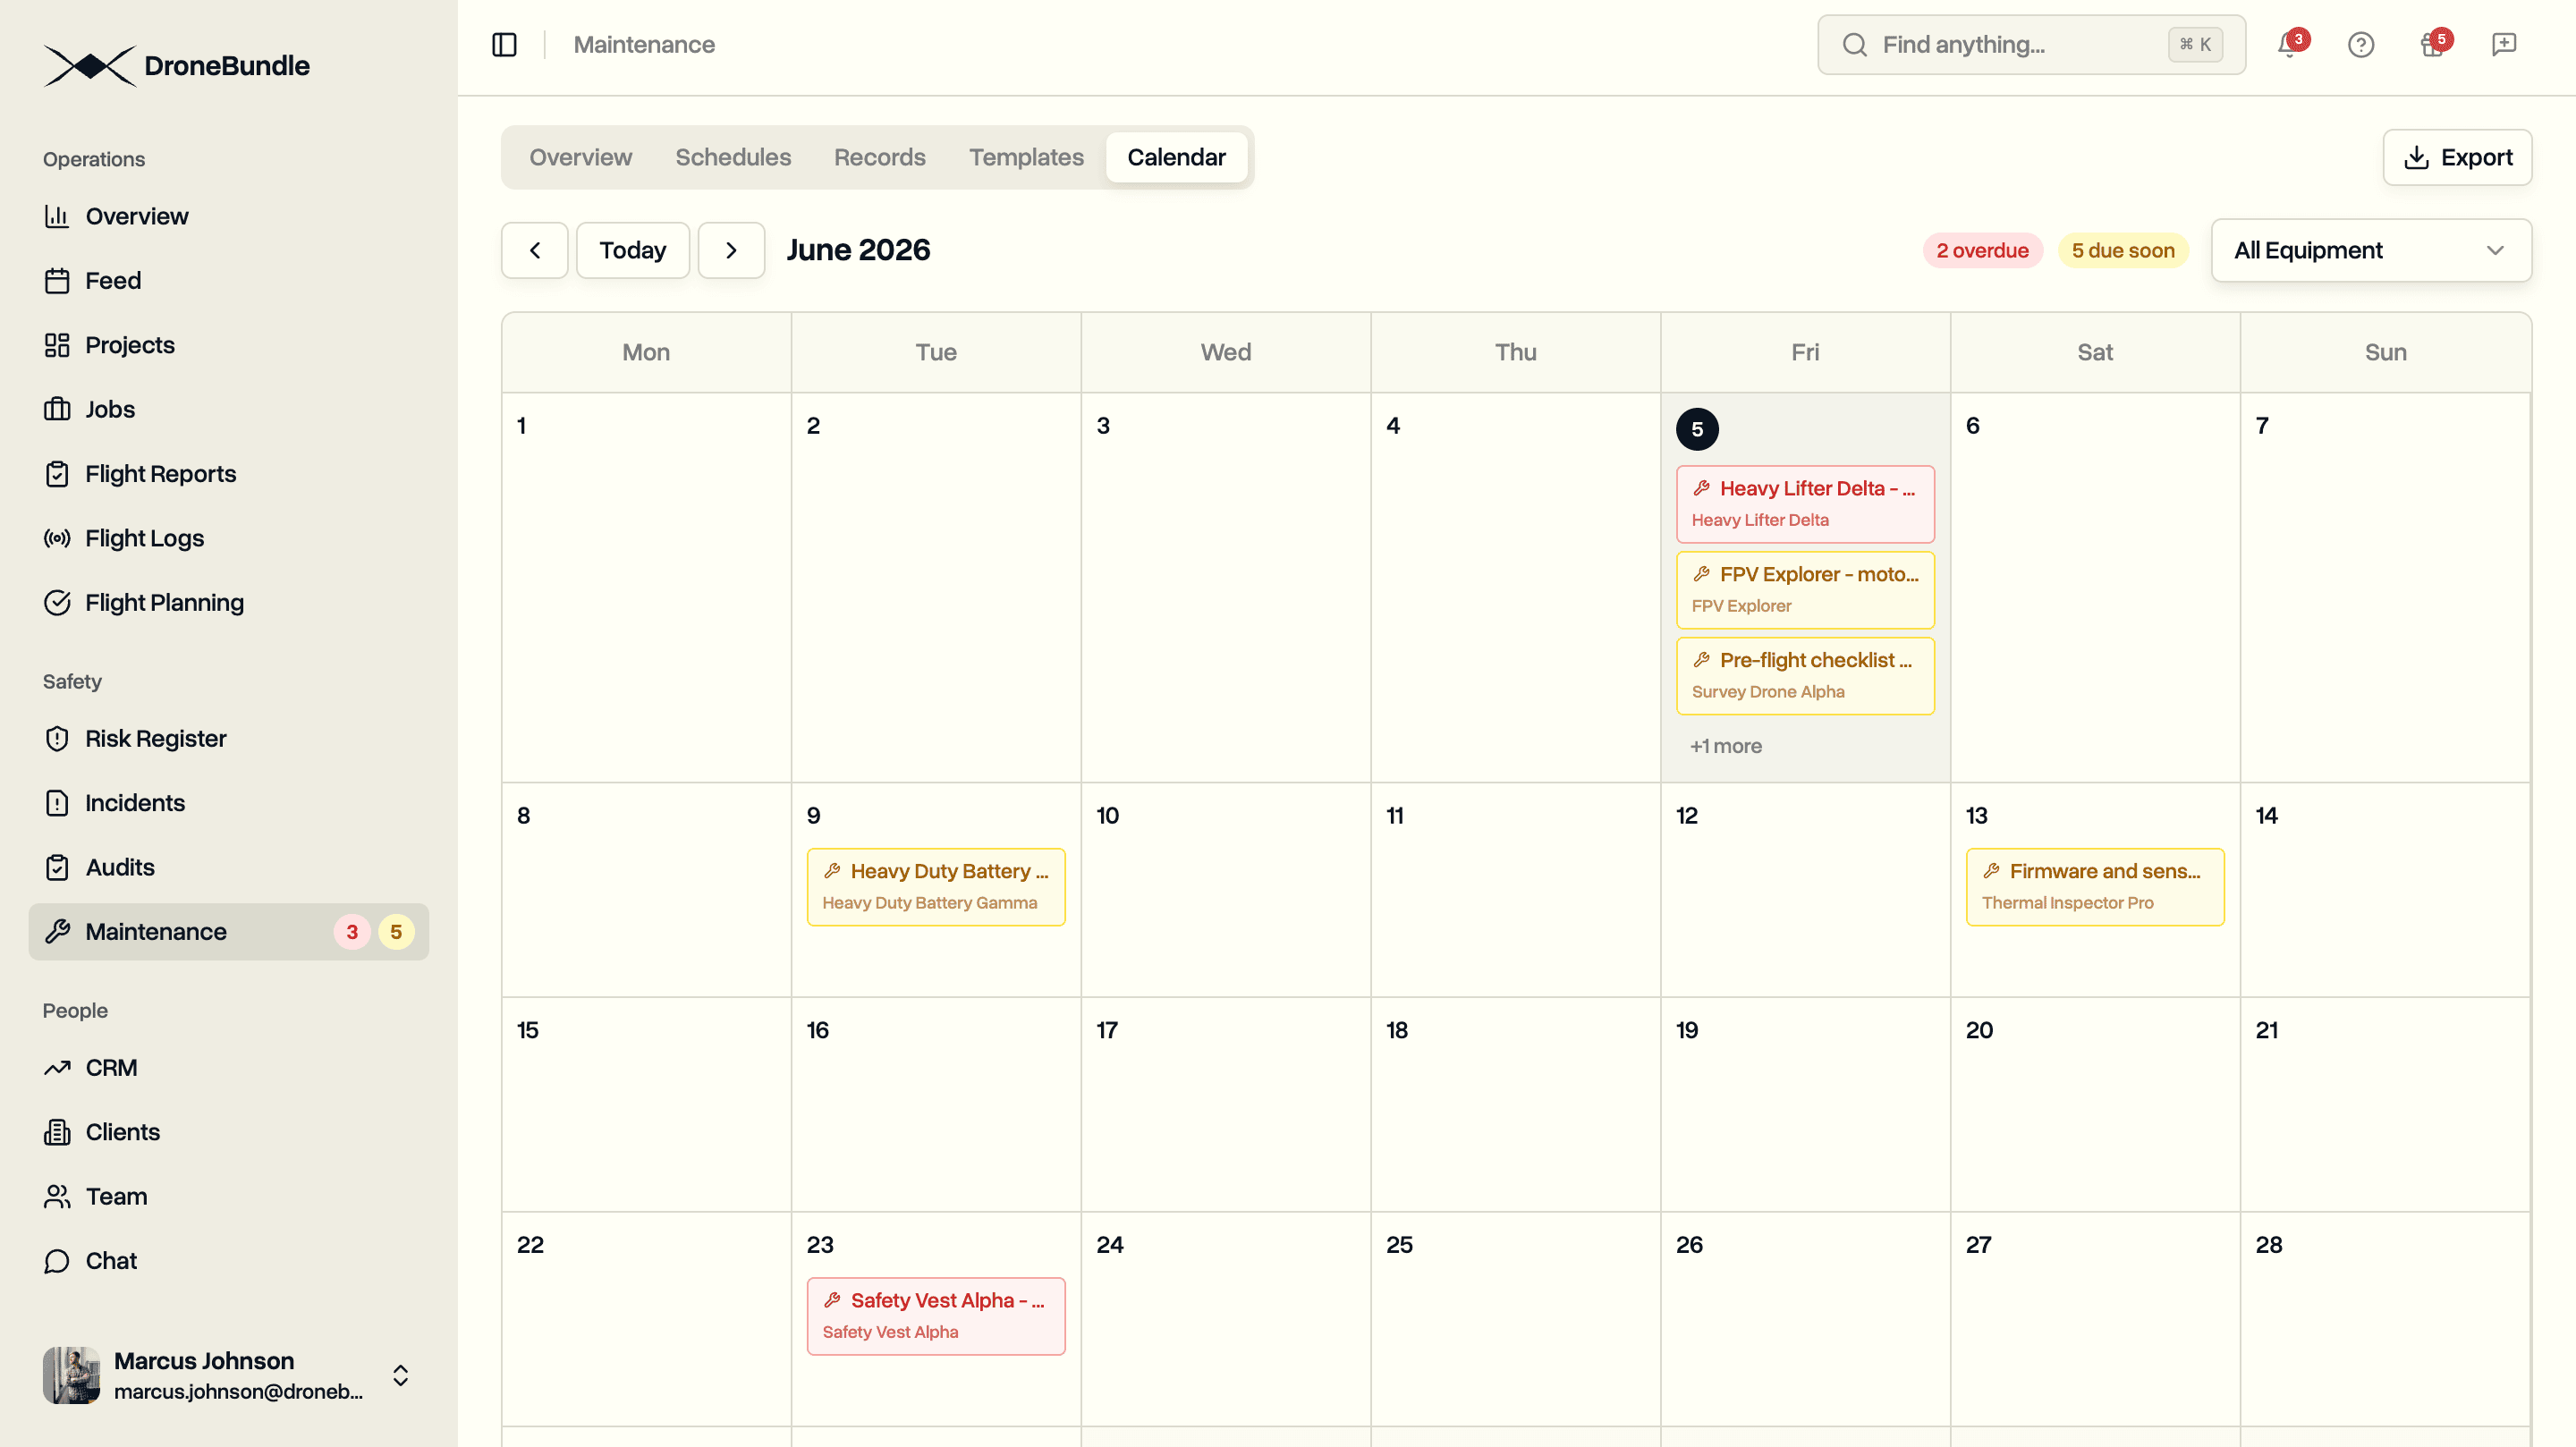Open Flight Planning in the sidebar

[229, 602]
